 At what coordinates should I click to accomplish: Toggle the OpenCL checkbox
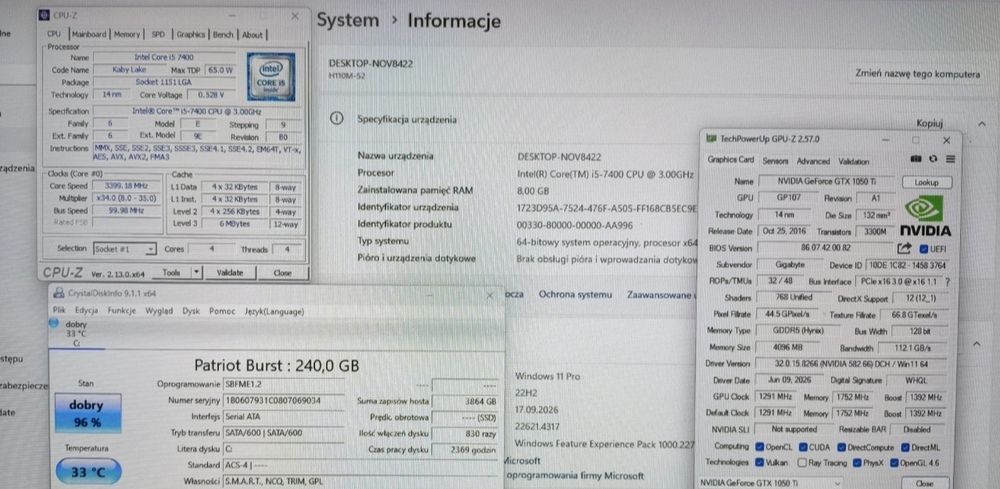(x=759, y=447)
